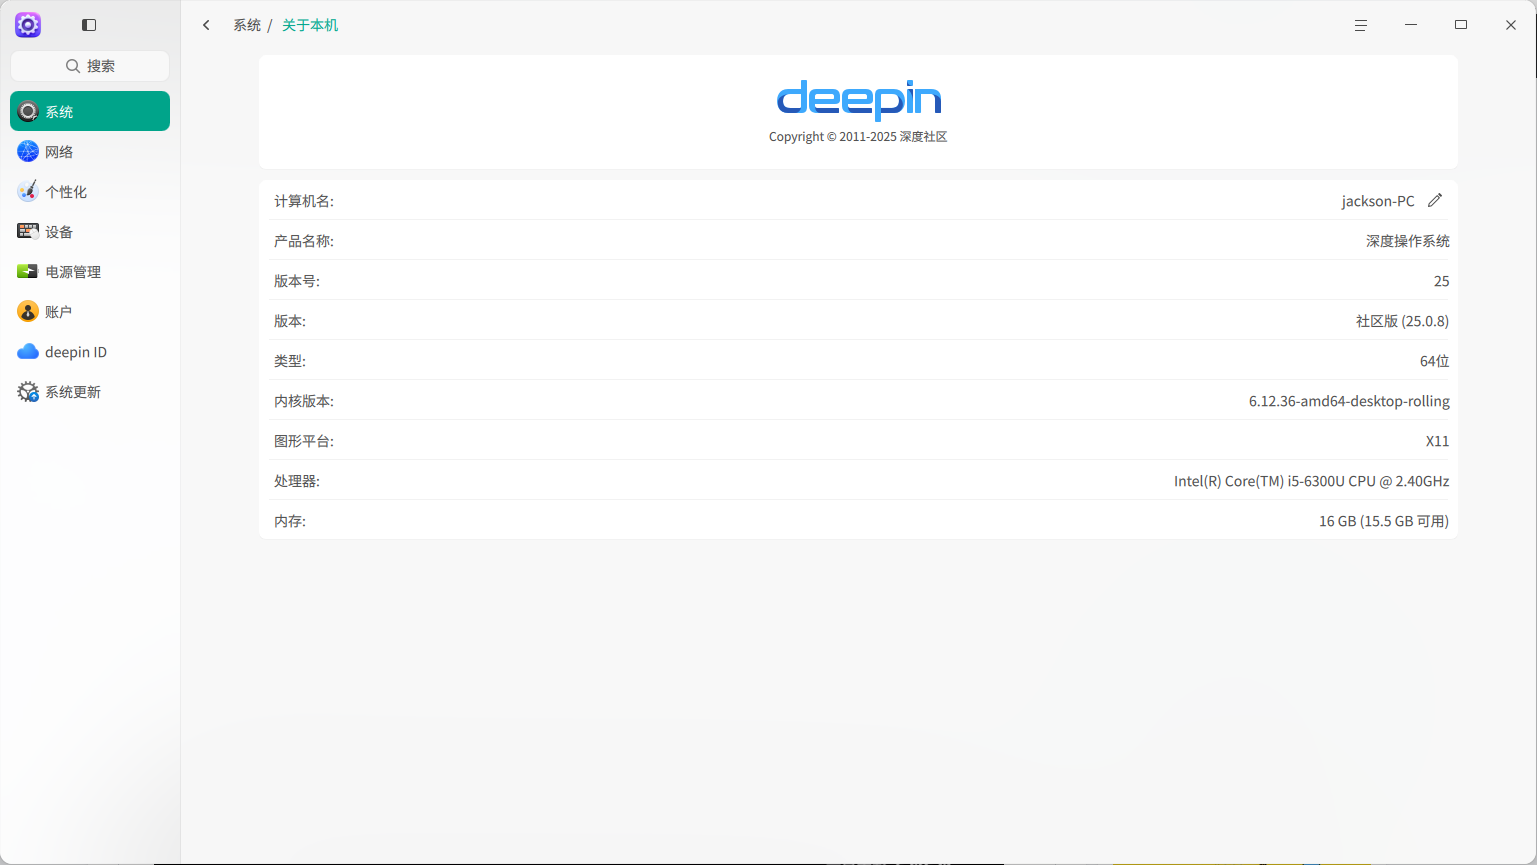Open 设备 settings label

click(59, 232)
